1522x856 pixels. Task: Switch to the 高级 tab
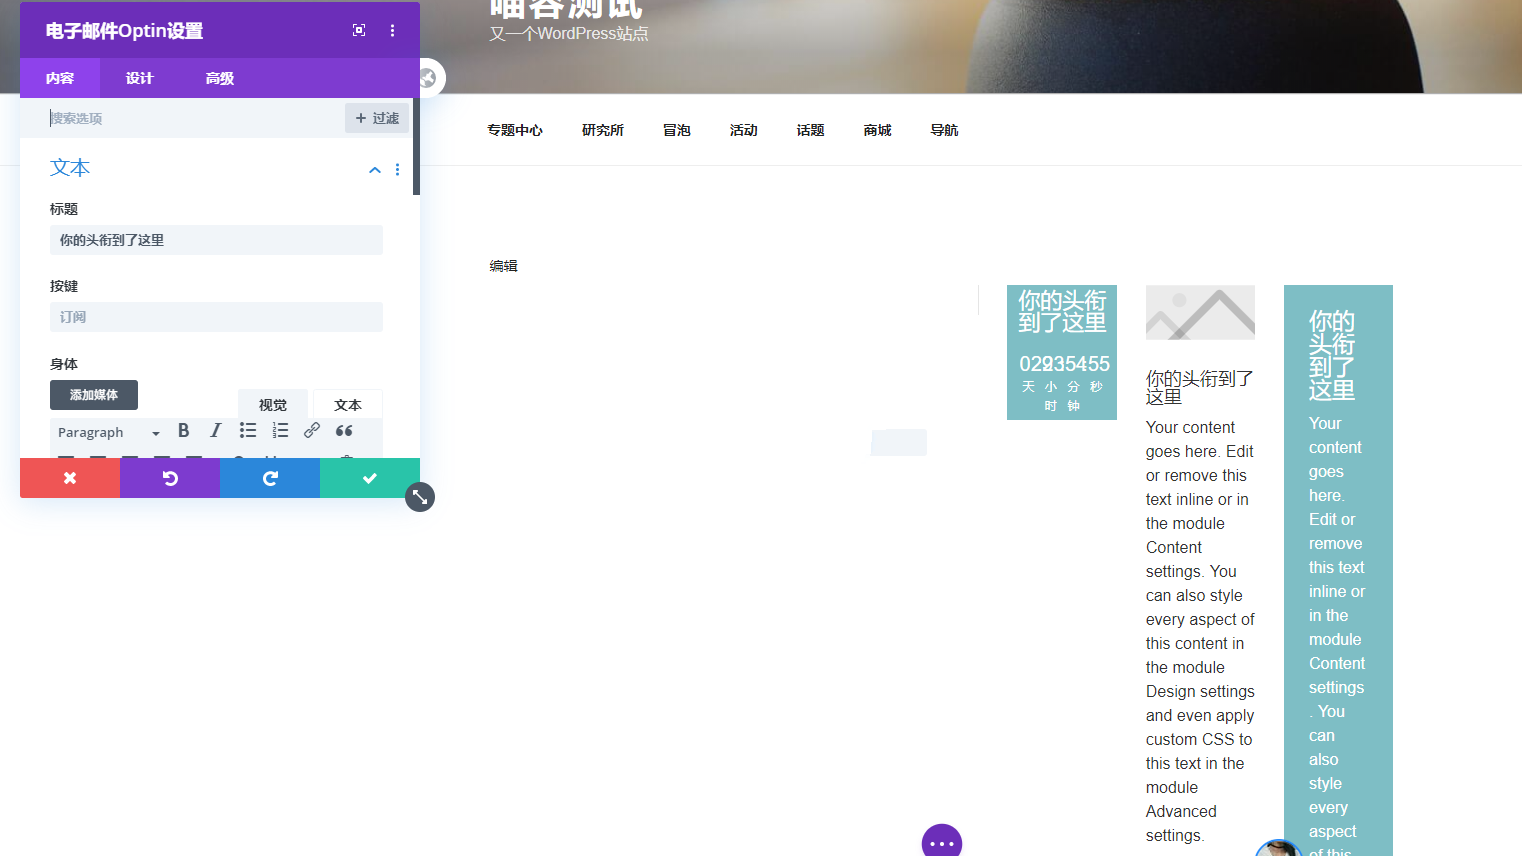(x=220, y=78)
